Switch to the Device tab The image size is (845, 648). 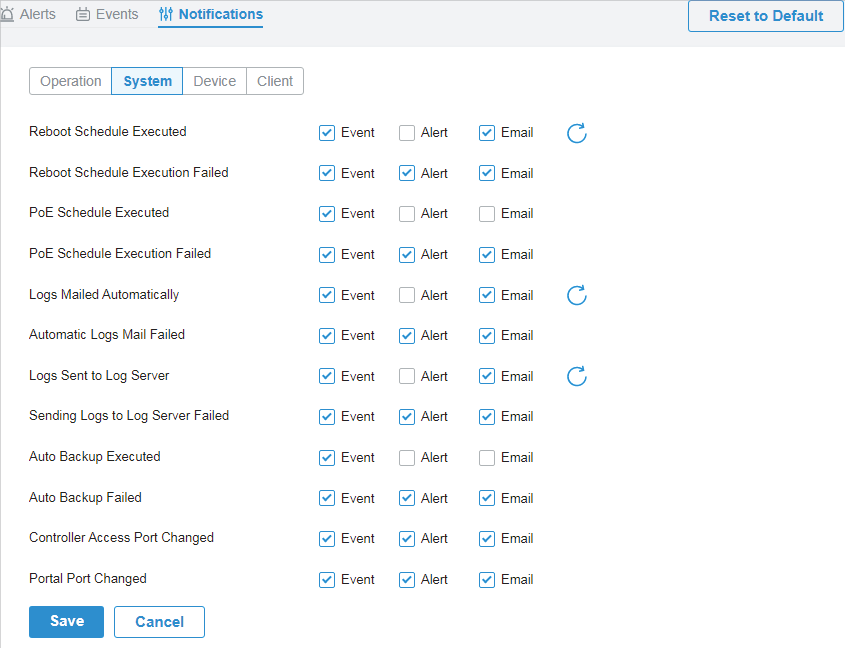click(214, 81)
